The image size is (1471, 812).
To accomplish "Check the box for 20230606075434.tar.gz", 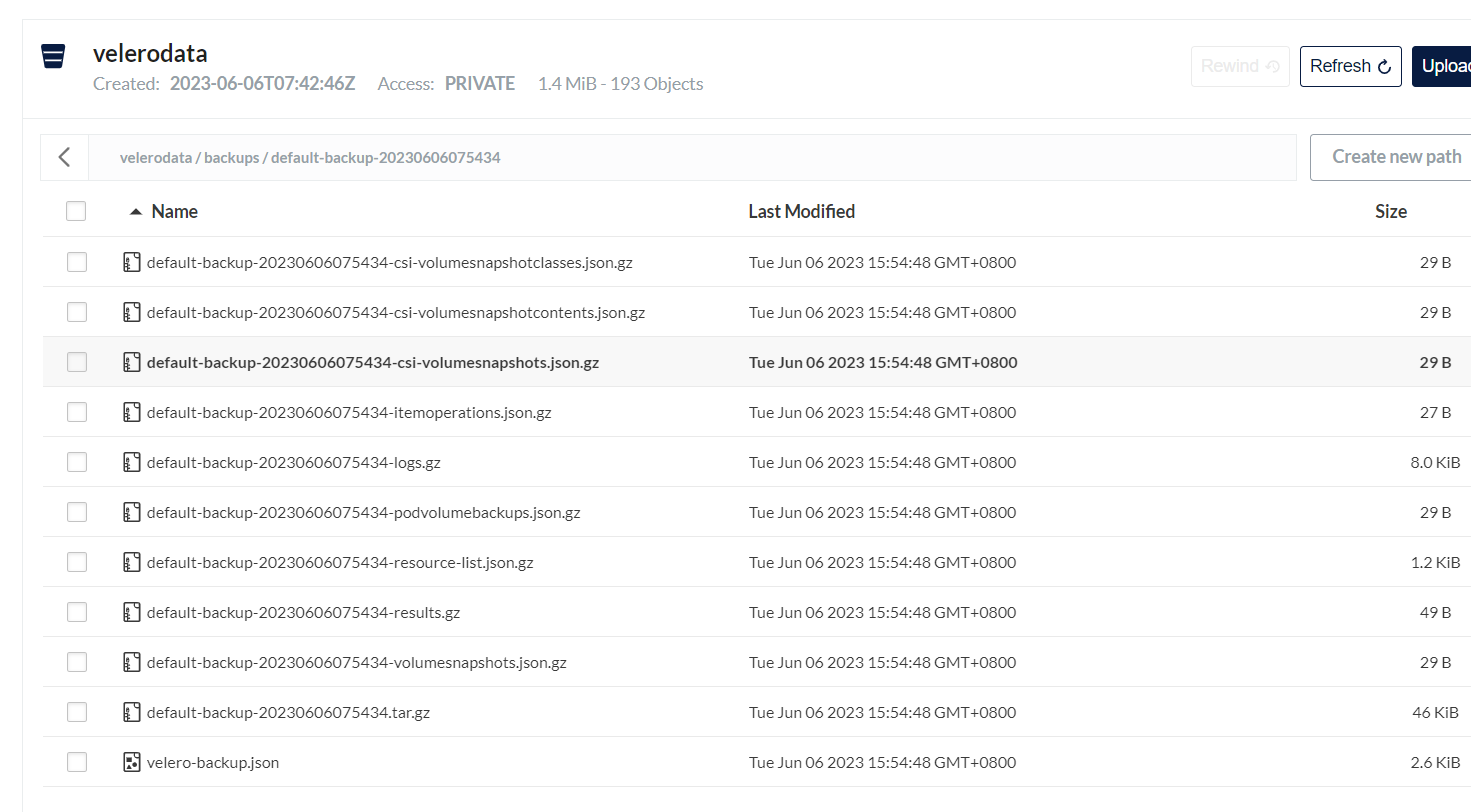I will (77, 713).
